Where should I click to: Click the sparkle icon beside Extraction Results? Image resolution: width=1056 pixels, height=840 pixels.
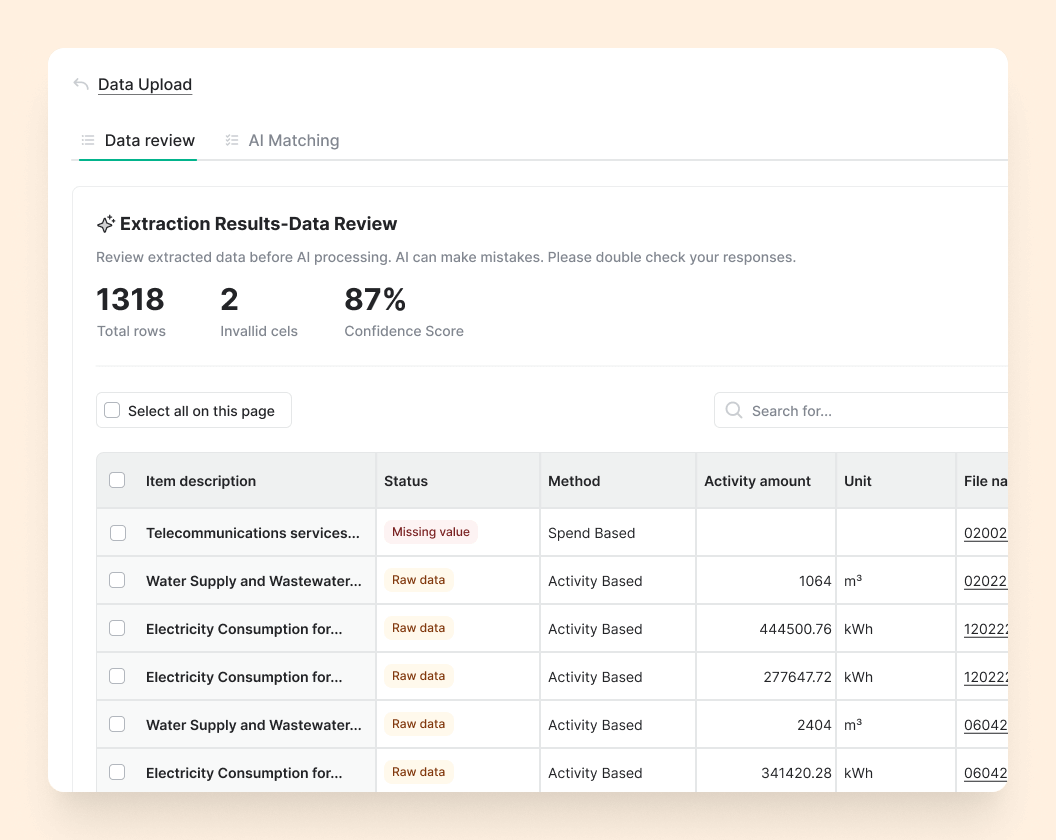105,224
